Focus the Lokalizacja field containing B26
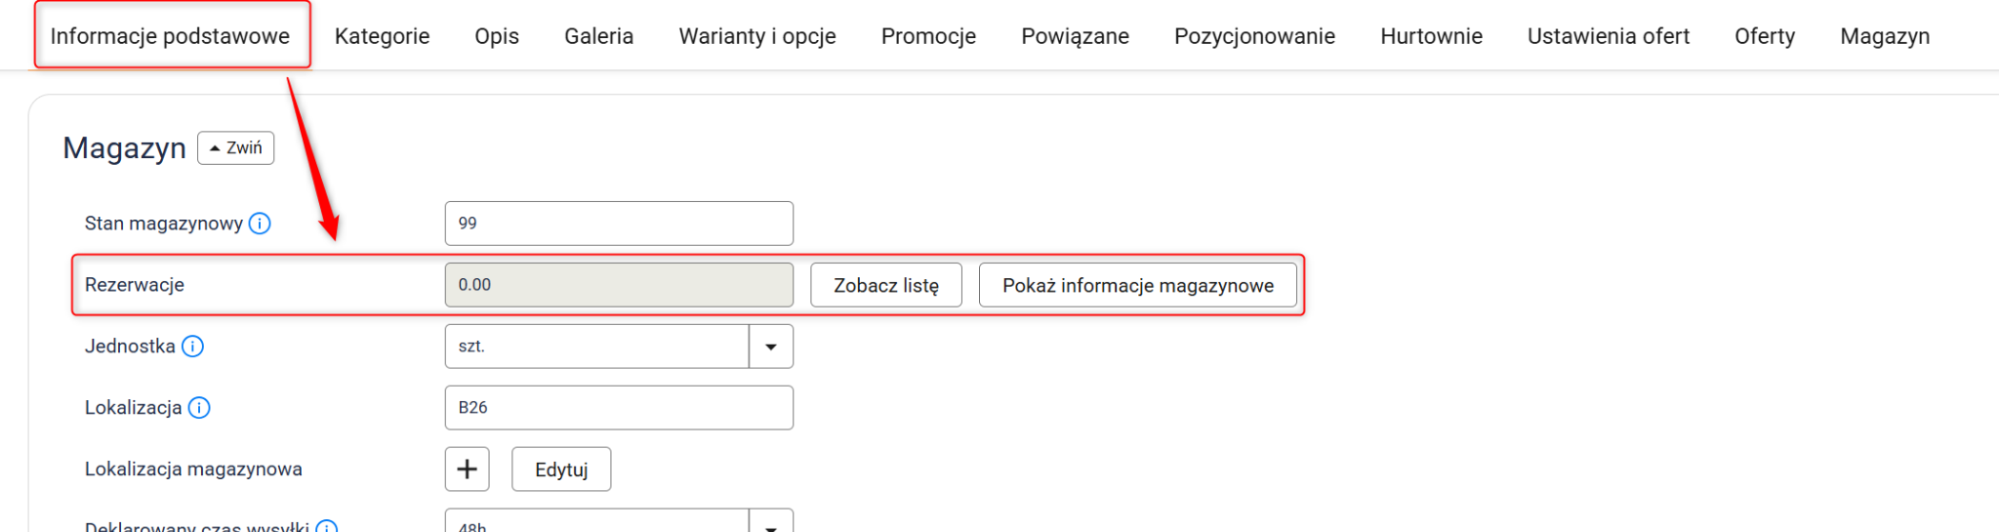This screenshot has height=532, width=1999. (x=619, y=408)
